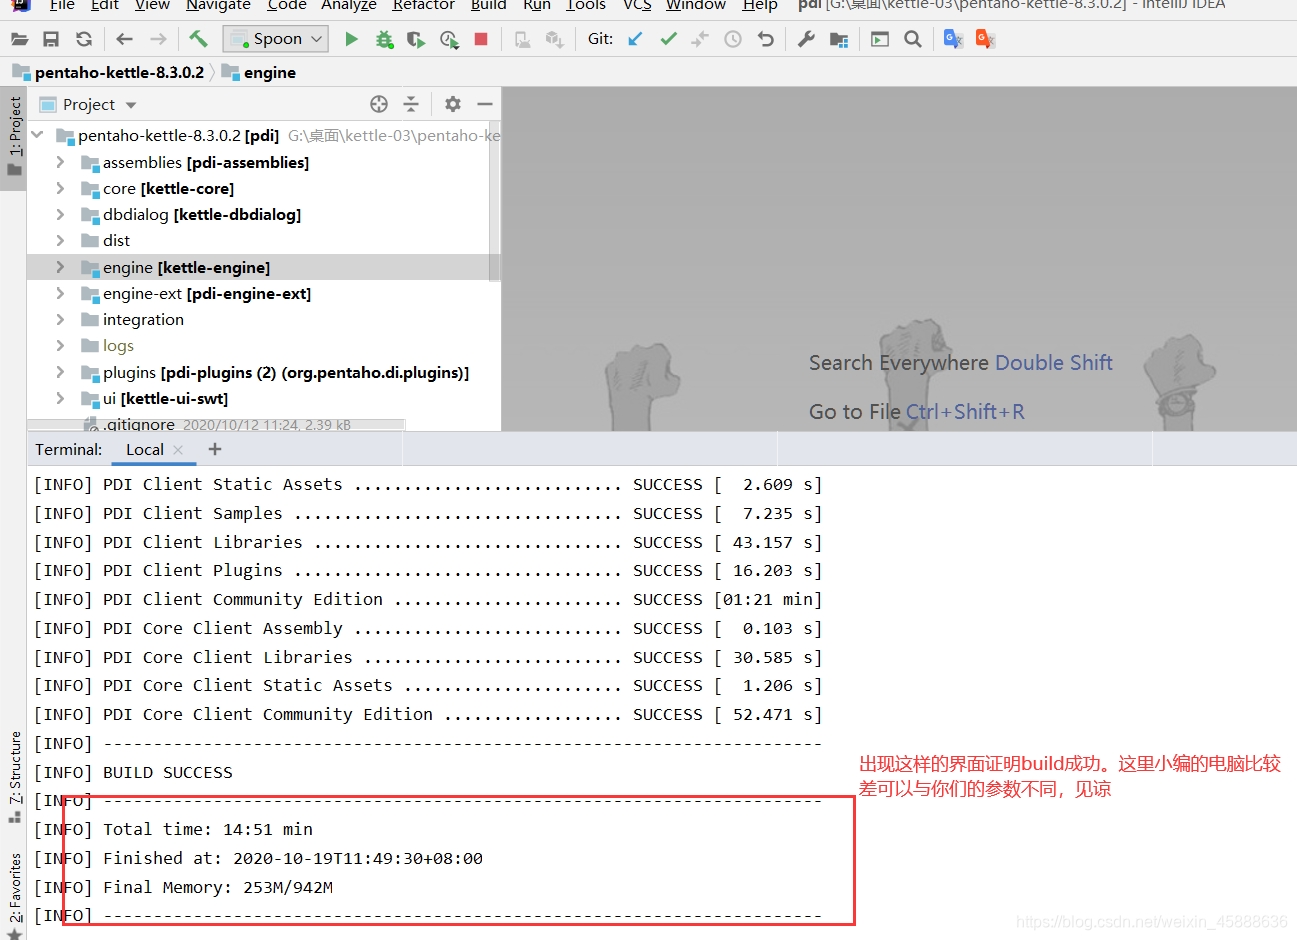
Task: Click the Git Commit green checkmark
Action: click(668, 39)
